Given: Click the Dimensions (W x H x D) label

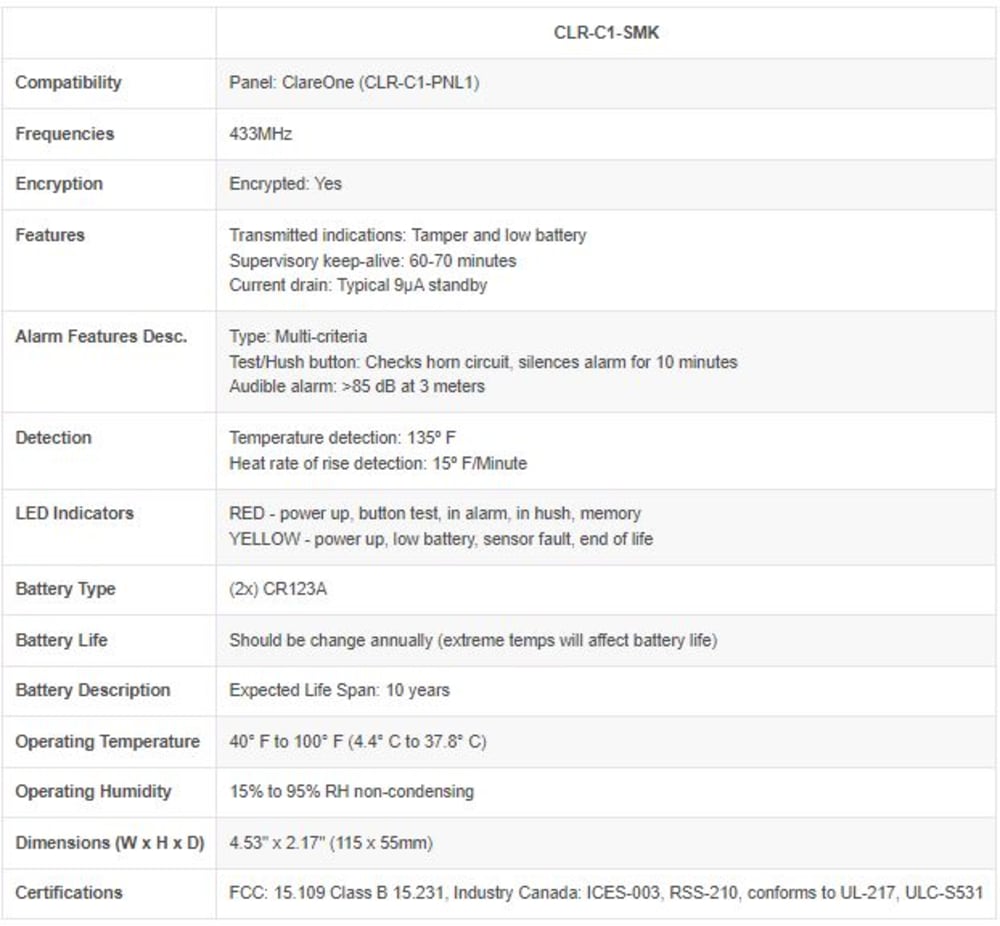Looking at the screenshot, I should click(110, 842).
